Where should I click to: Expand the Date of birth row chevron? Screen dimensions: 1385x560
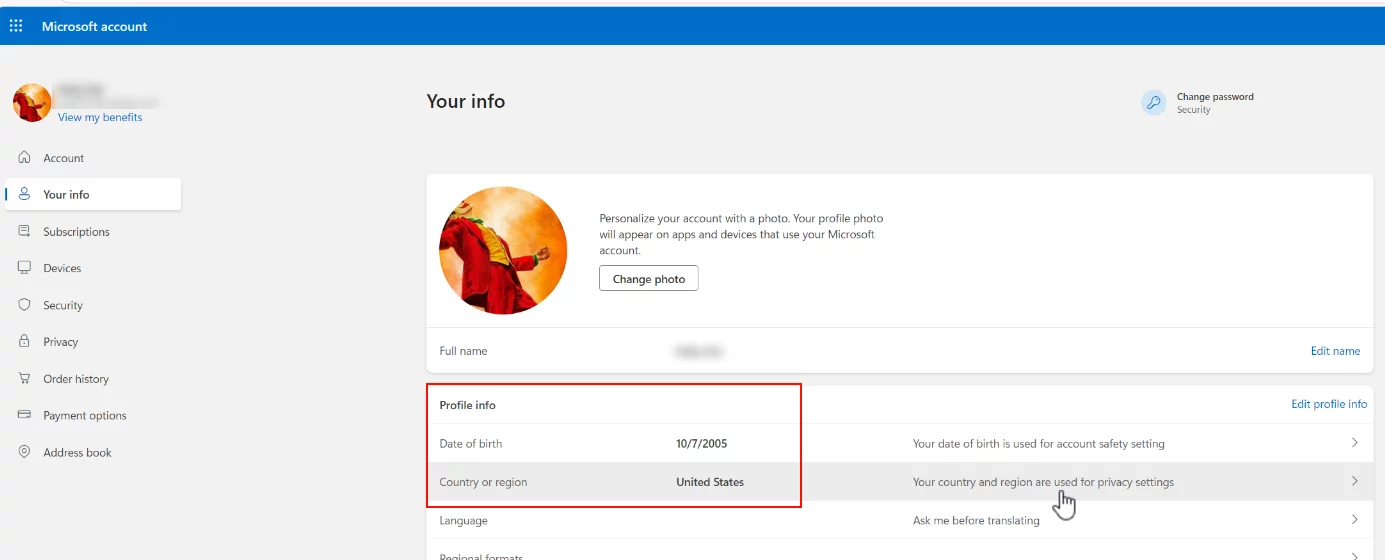pos(1355,443)
